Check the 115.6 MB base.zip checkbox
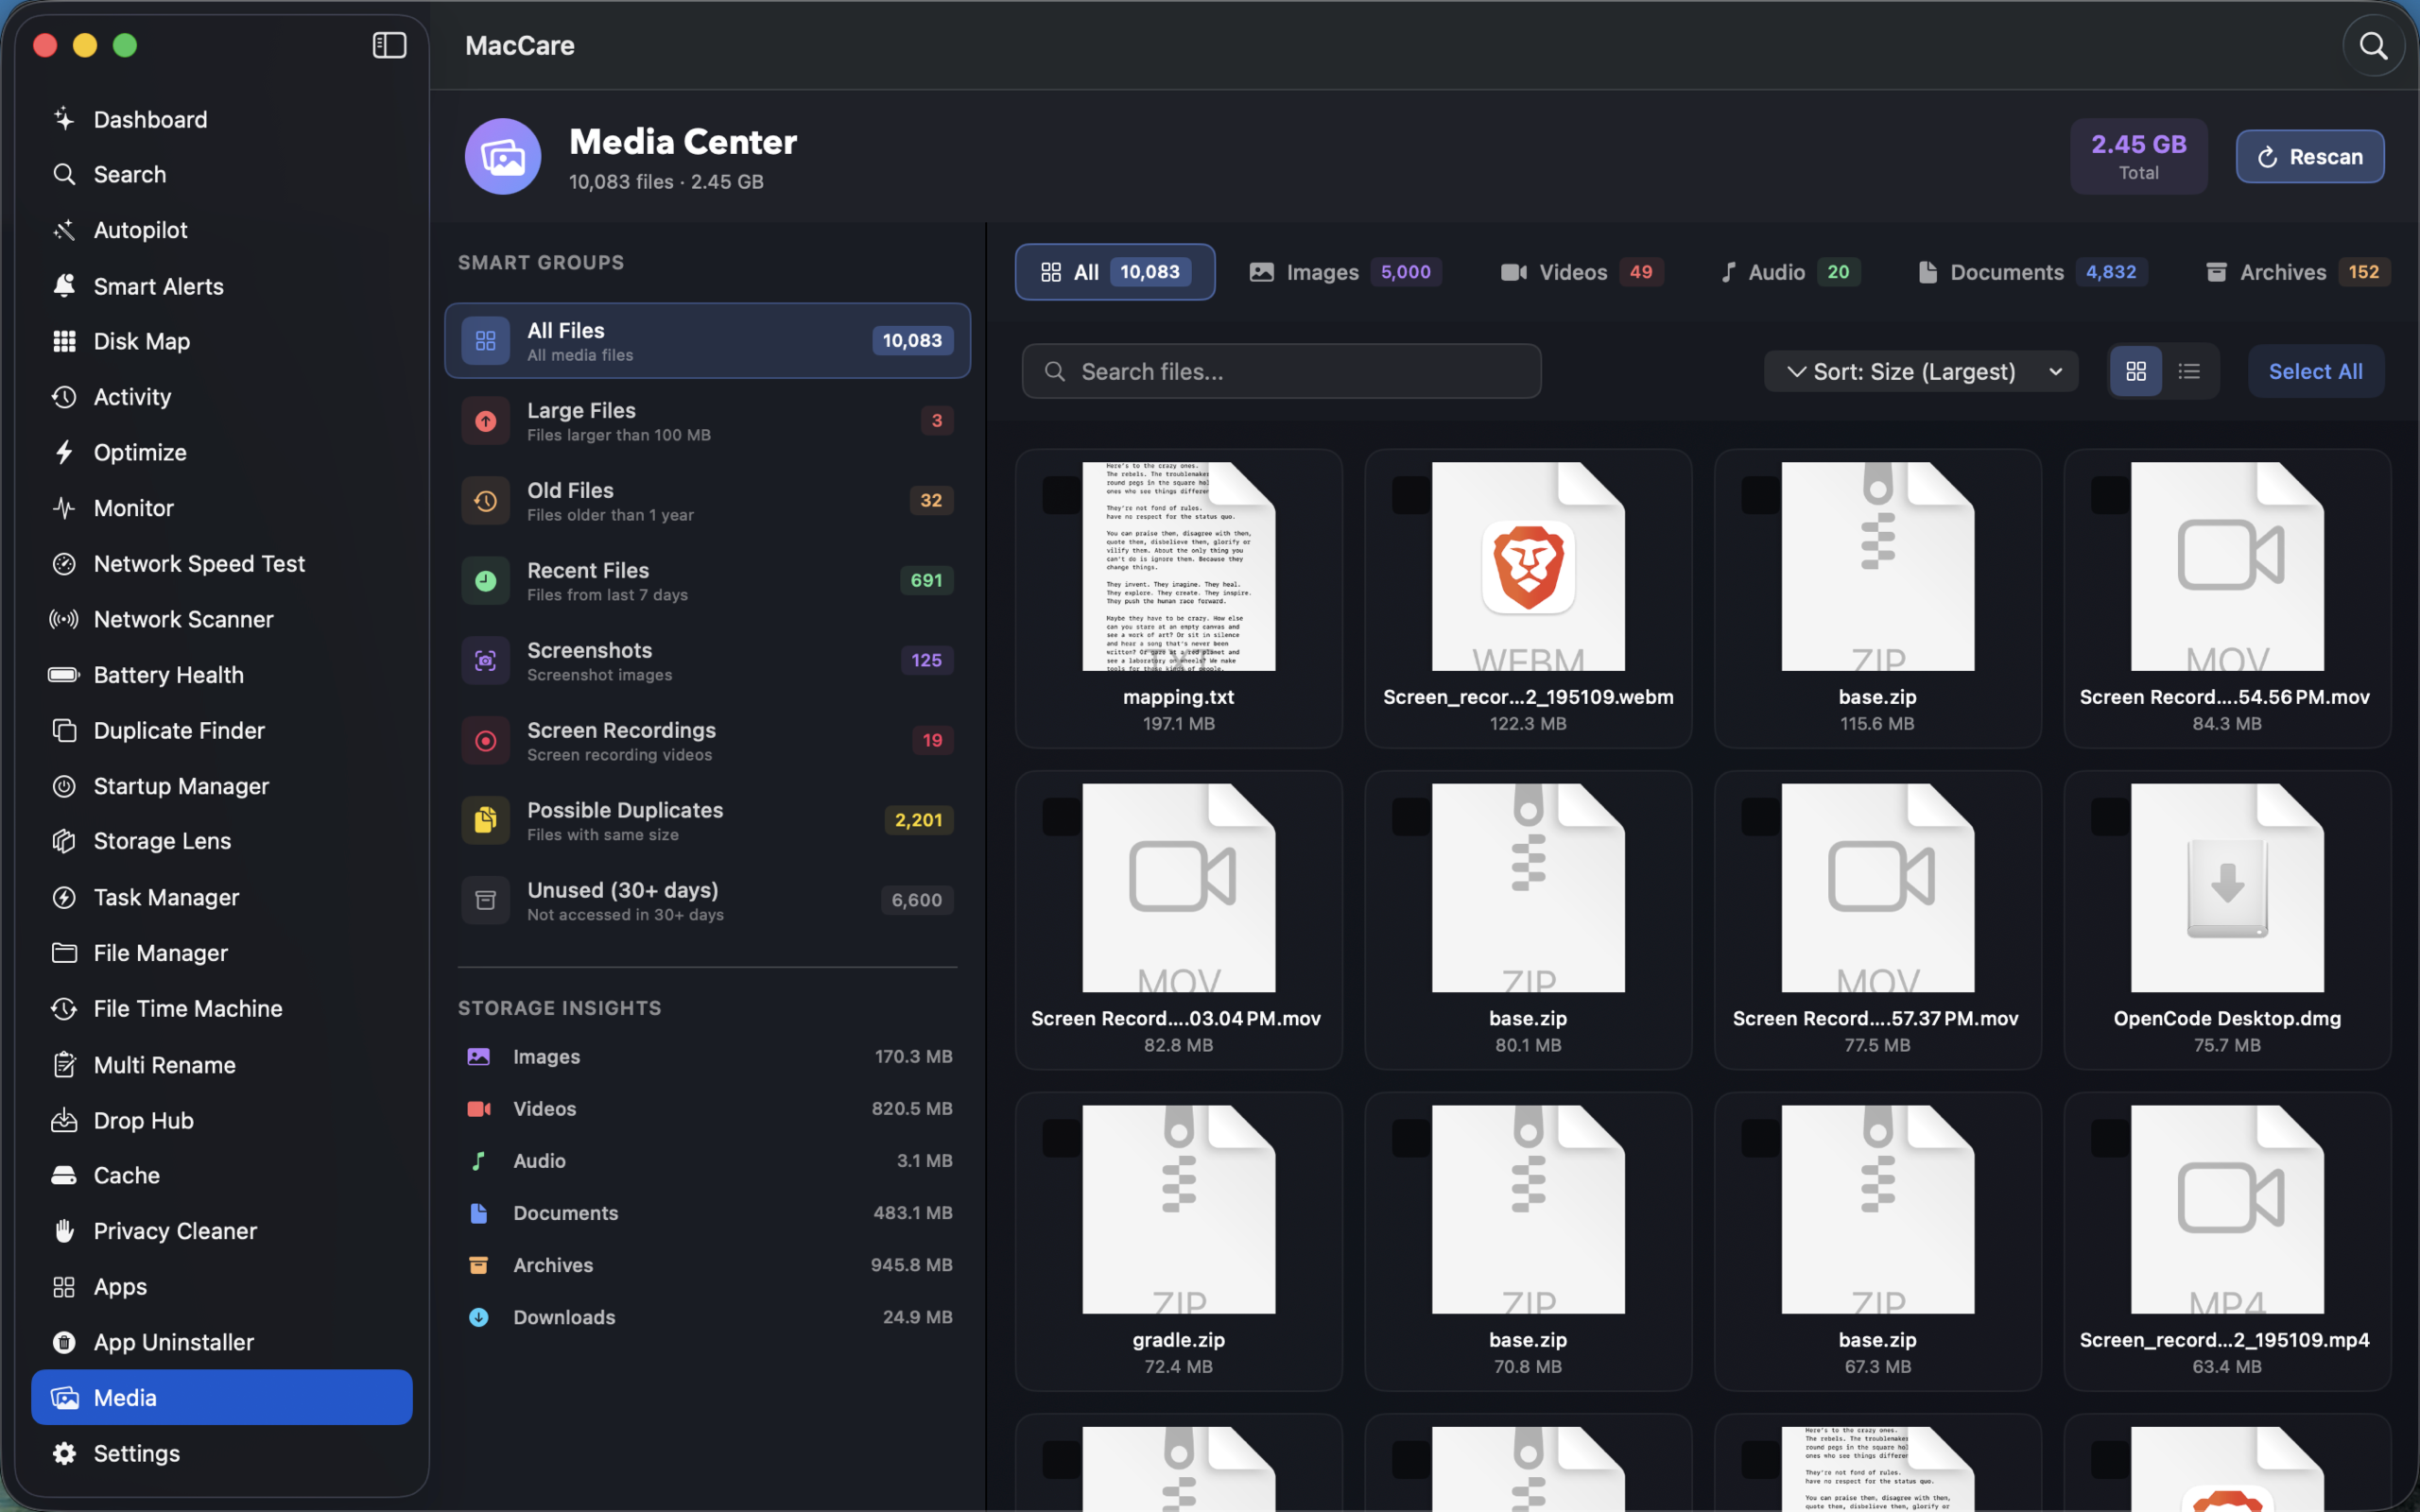Viewport: 2420px width, 1512px height. [1760, 495]
